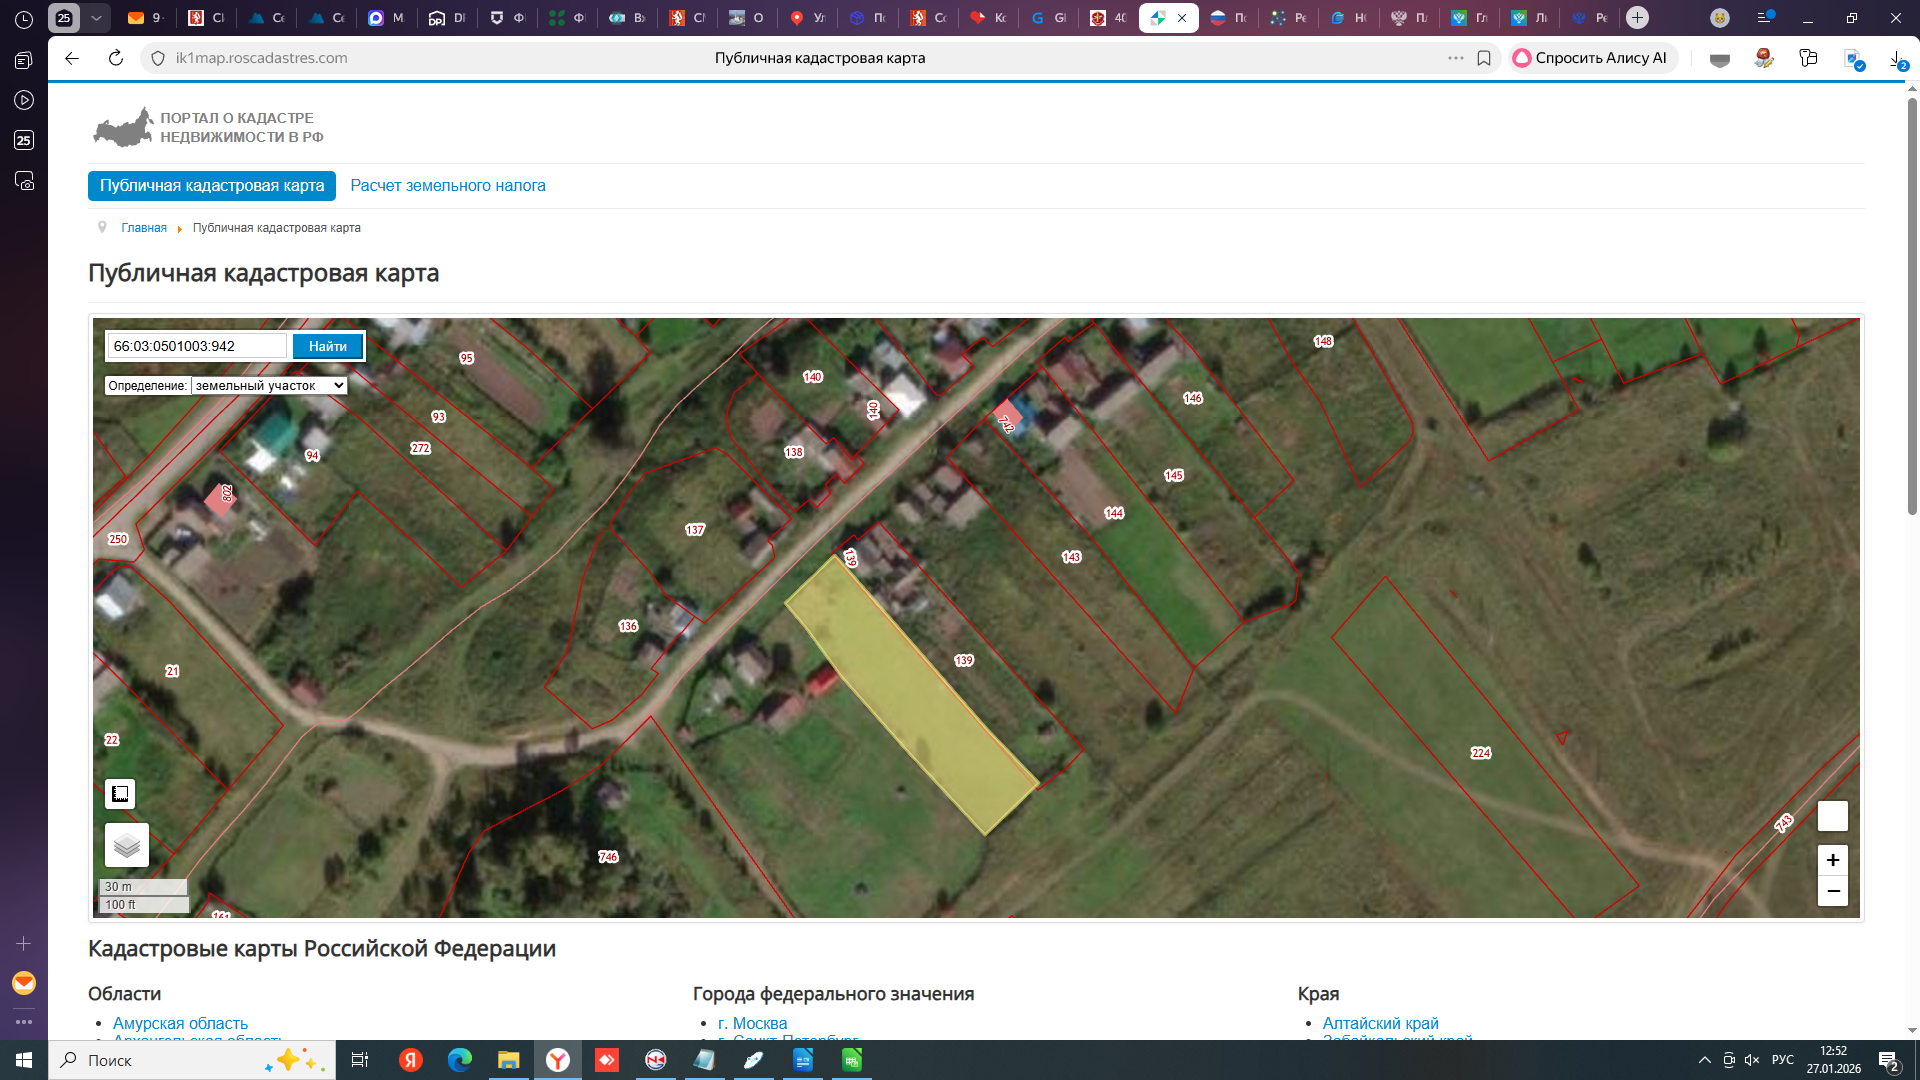Click the bookmark icon in address bar
Viewport: 1920px width, 1080px height.
tap(1484, 58)
